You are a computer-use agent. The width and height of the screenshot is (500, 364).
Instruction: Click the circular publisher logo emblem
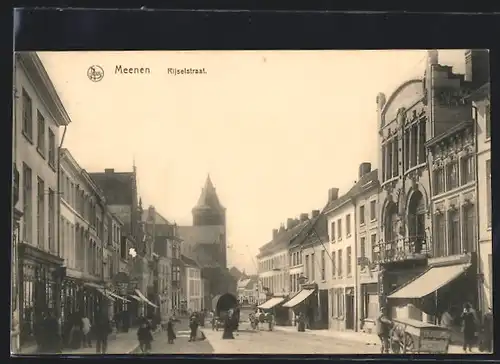(95, 73)
